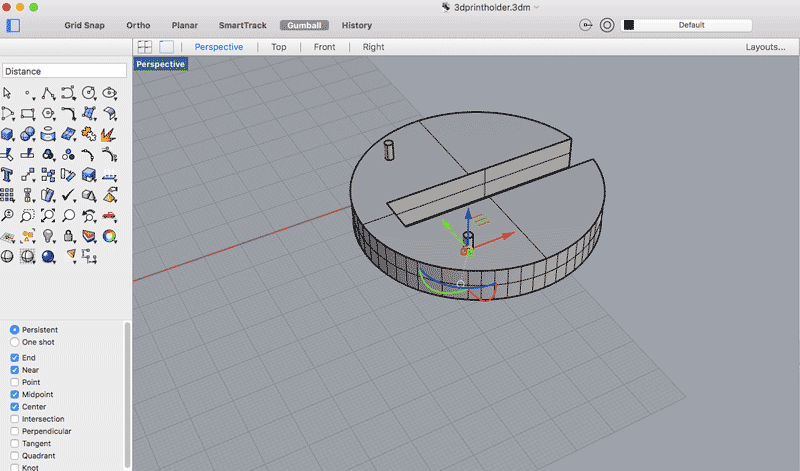
Task: Switch to the Front viewport tab
Action: (x=324, y=47)
